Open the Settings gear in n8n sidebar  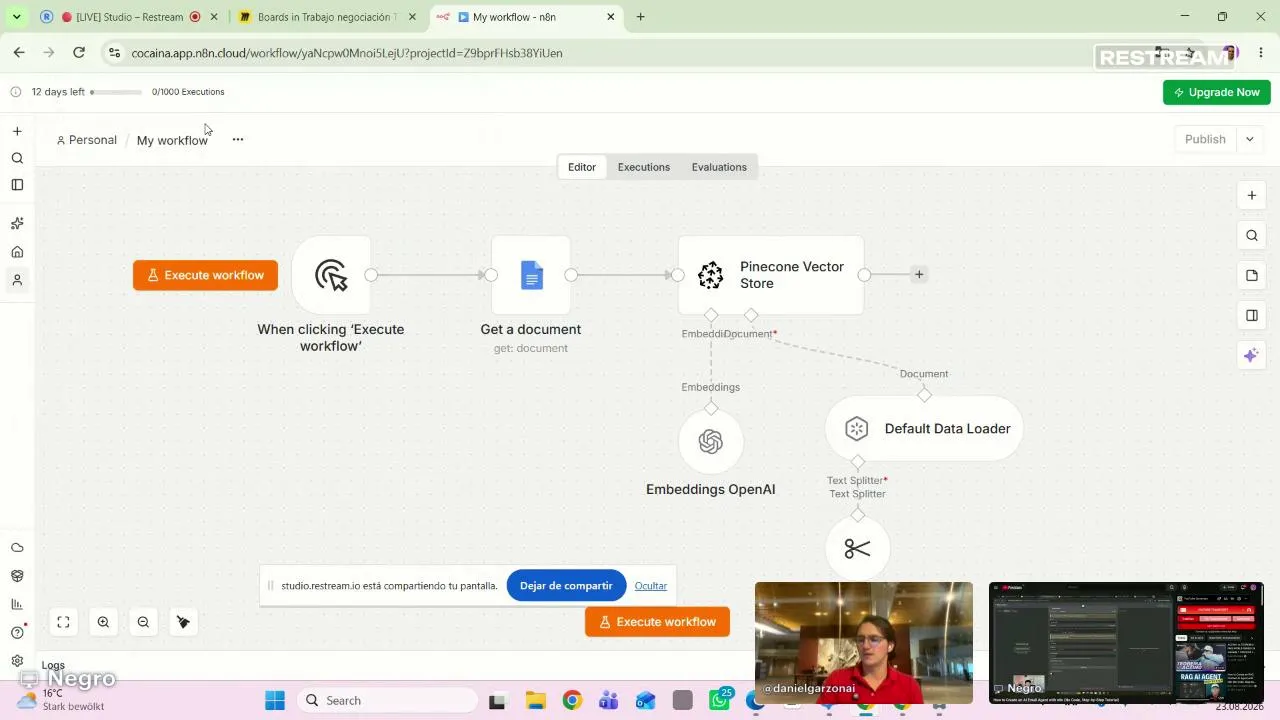[x=17, y=661]
